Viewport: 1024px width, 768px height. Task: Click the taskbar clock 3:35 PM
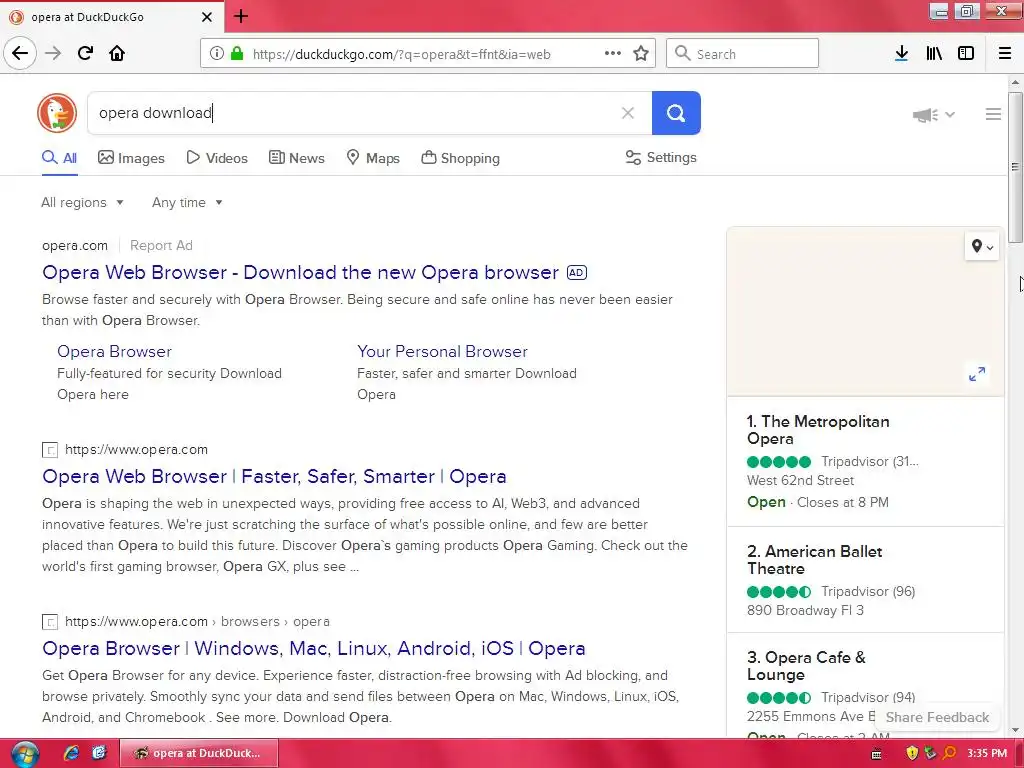point(987,753)
